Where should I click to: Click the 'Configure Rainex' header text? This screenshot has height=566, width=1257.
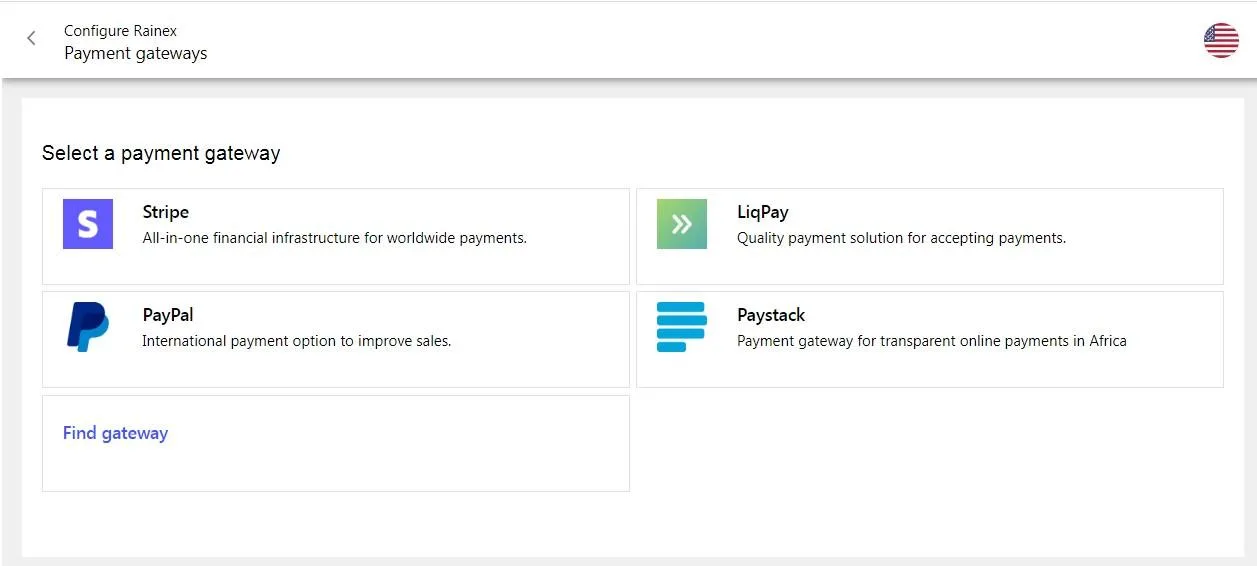[x=121, y=31]
